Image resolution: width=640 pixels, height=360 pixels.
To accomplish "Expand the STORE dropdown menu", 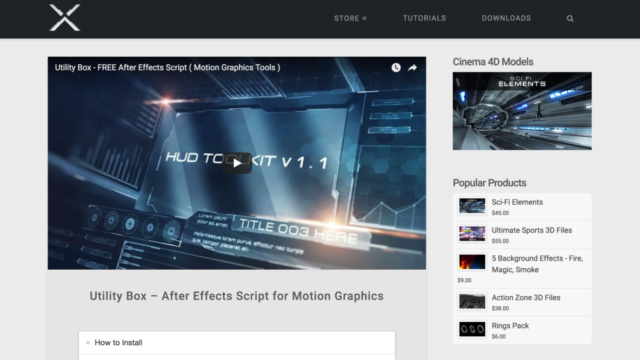I will [350, 18].
